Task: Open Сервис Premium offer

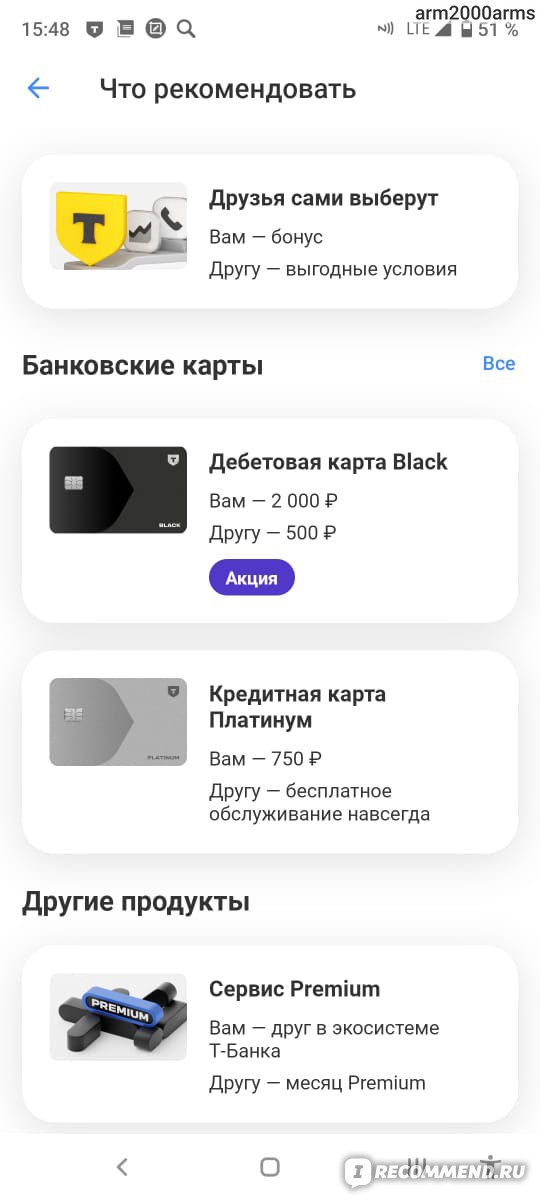Action: [270, 1035]
